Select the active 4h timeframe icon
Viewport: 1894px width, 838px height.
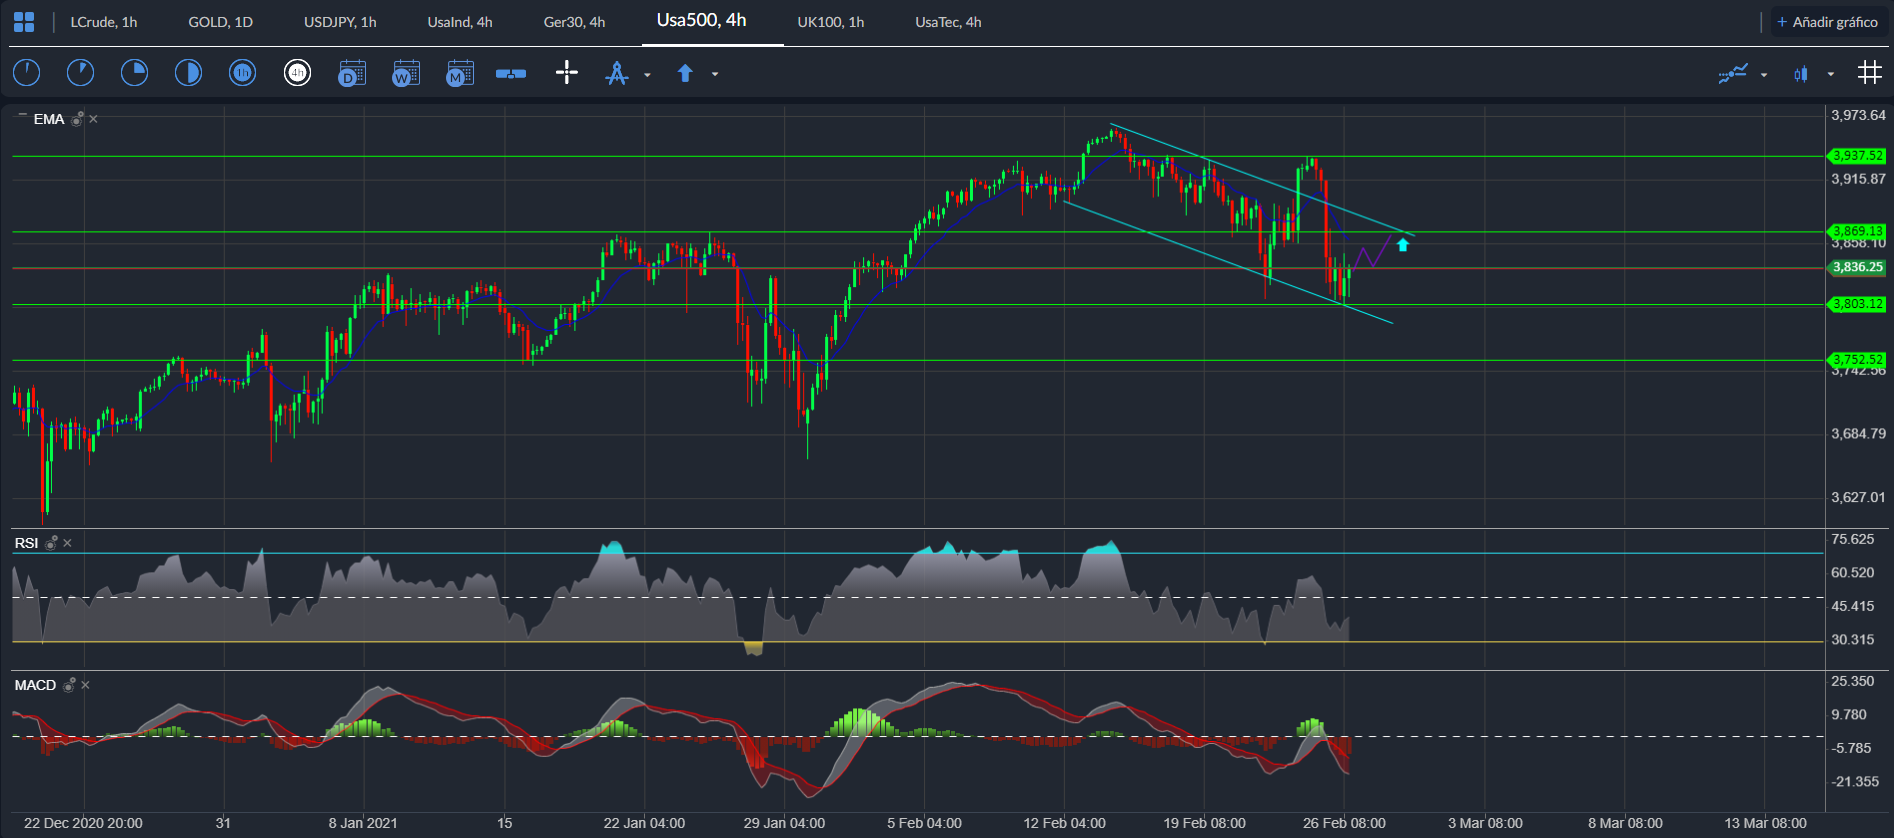click(297, 73)
